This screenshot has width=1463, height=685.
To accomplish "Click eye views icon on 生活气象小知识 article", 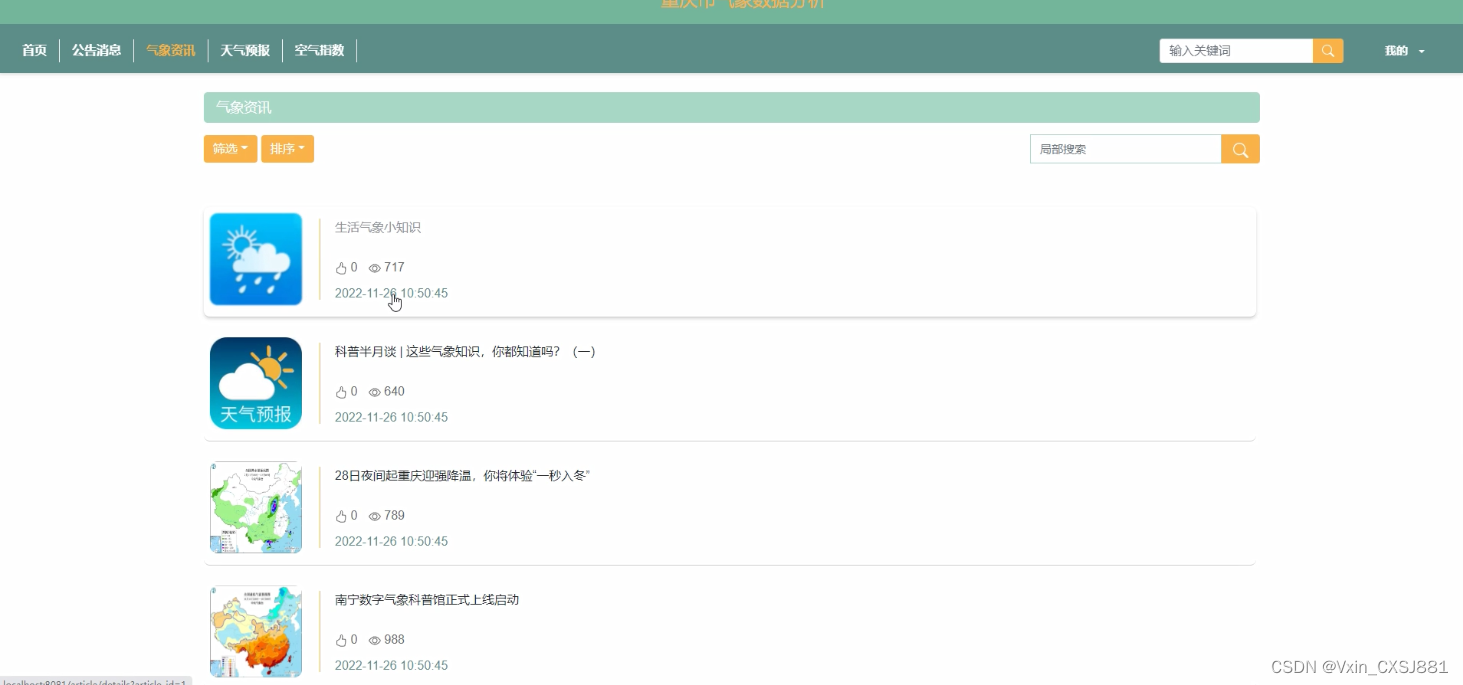I will pyautogui.click(x=375, y=268).
